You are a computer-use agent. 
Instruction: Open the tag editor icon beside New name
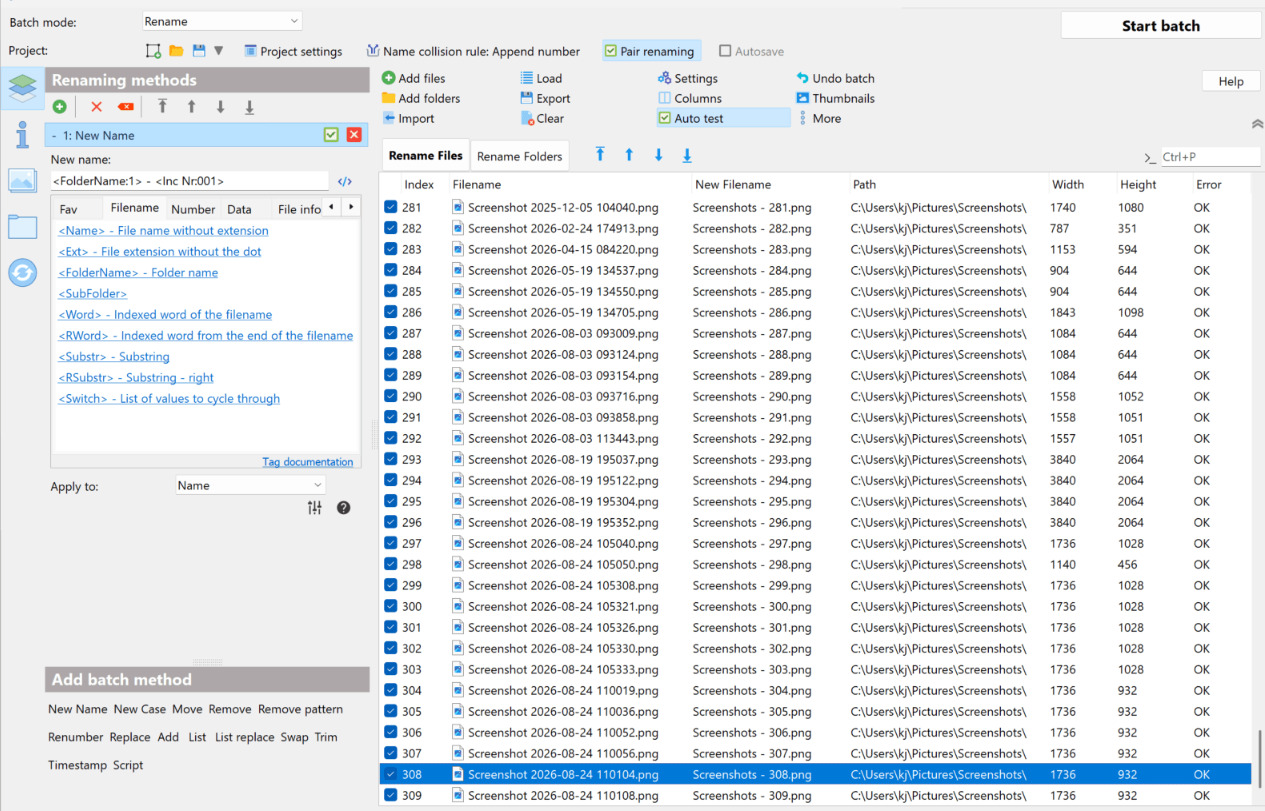tap(345, 181)
